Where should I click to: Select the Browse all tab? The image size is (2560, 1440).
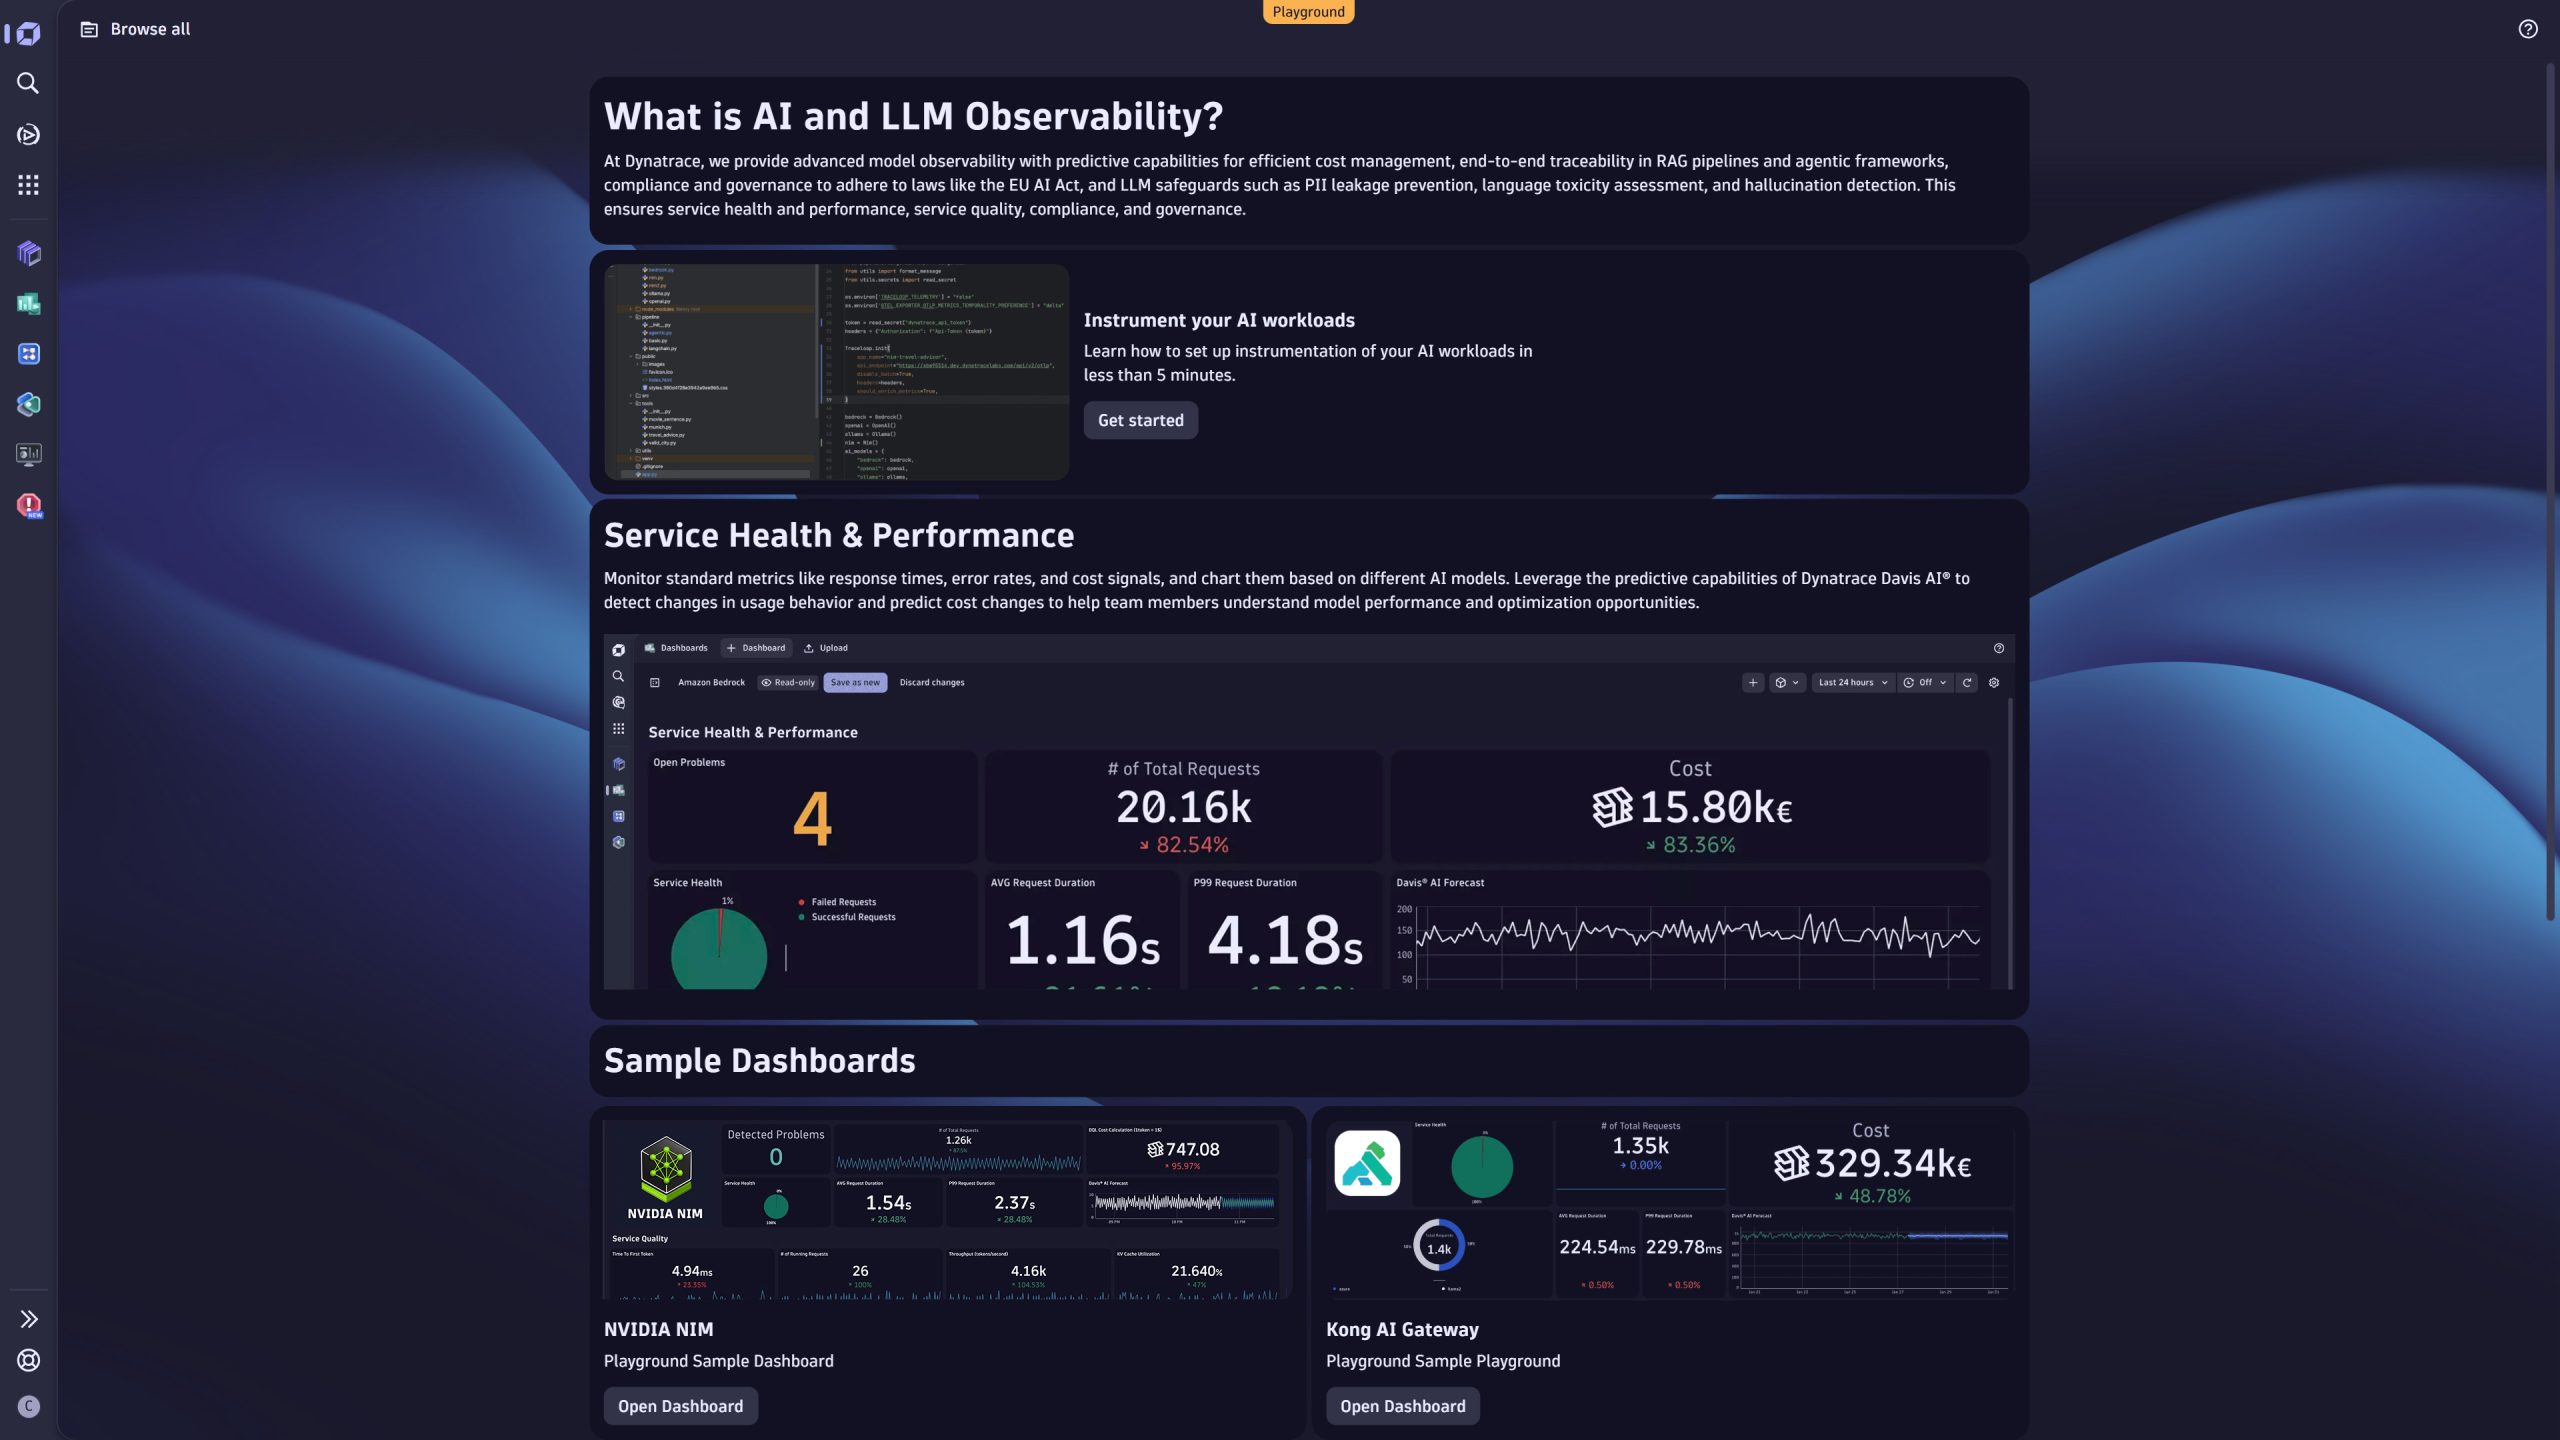coord(135,28)
